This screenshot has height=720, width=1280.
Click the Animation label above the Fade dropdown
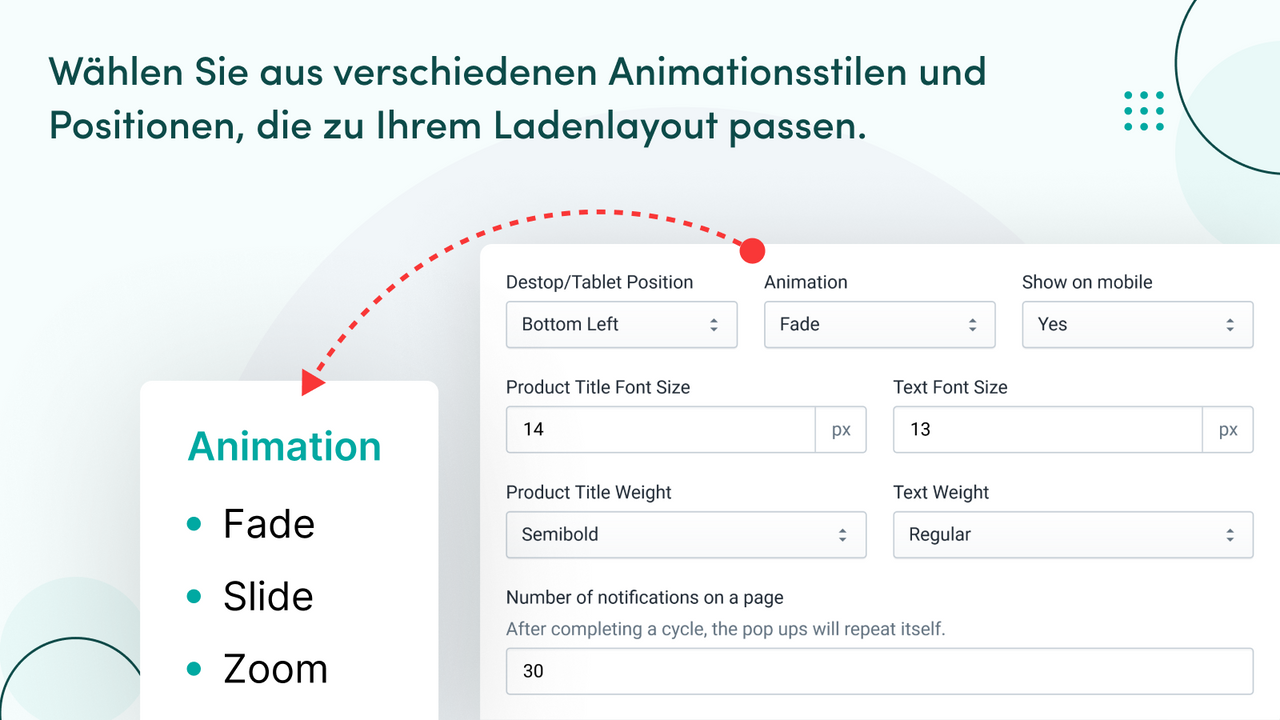point(806,282)
